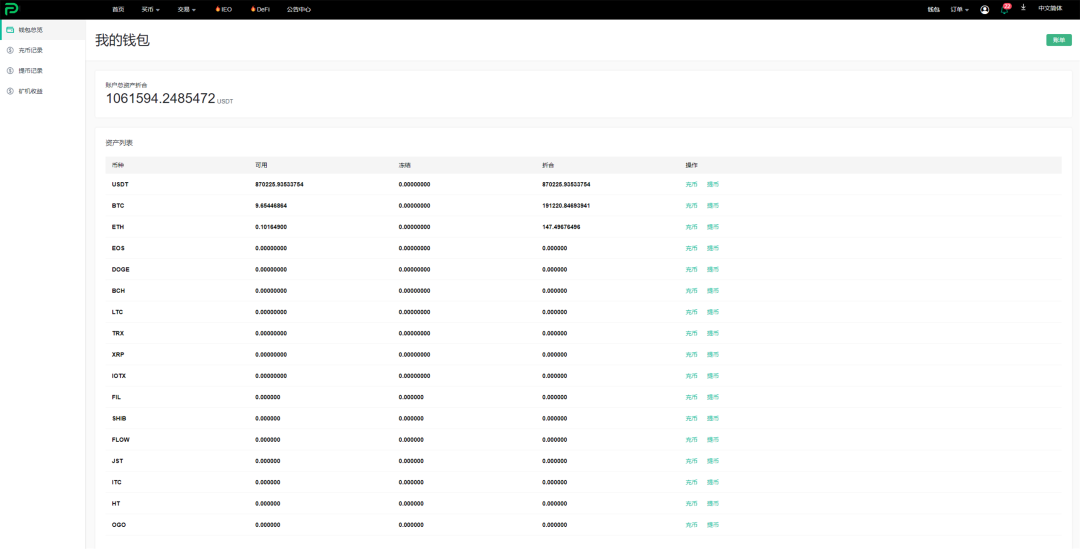Click 充币 in the BTC row

click(x=692, y=206)
